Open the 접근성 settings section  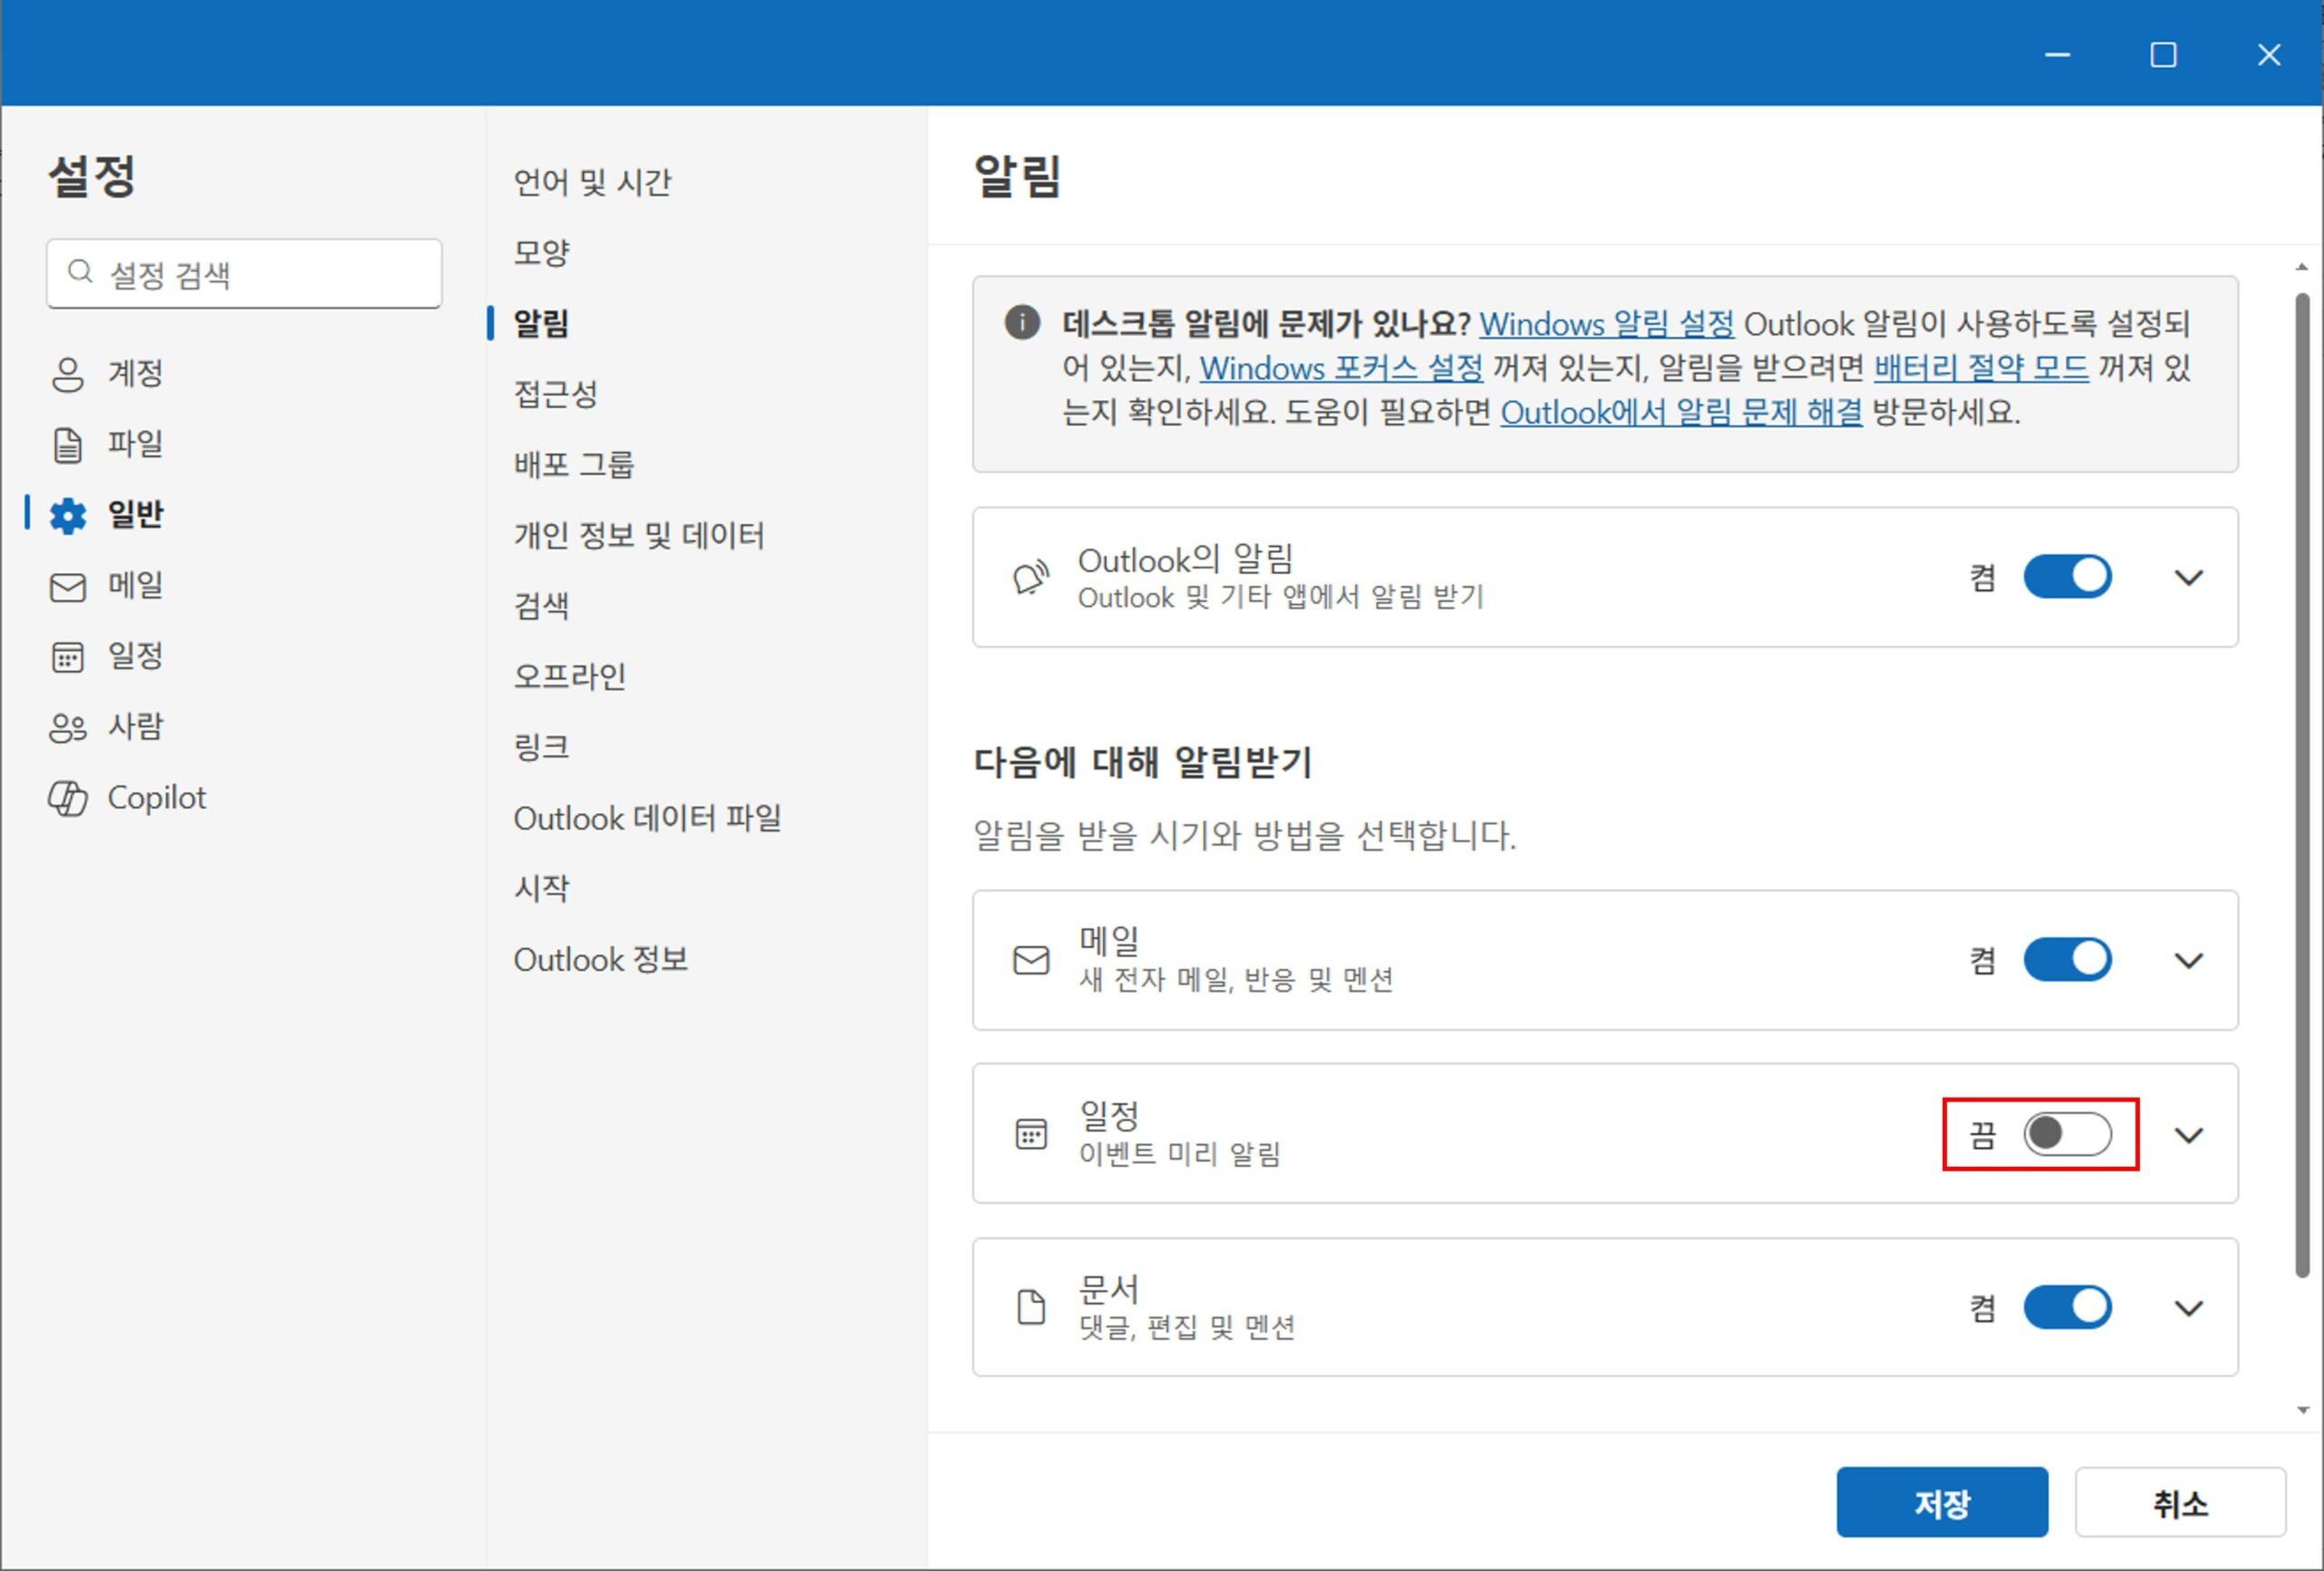[555, 393]
